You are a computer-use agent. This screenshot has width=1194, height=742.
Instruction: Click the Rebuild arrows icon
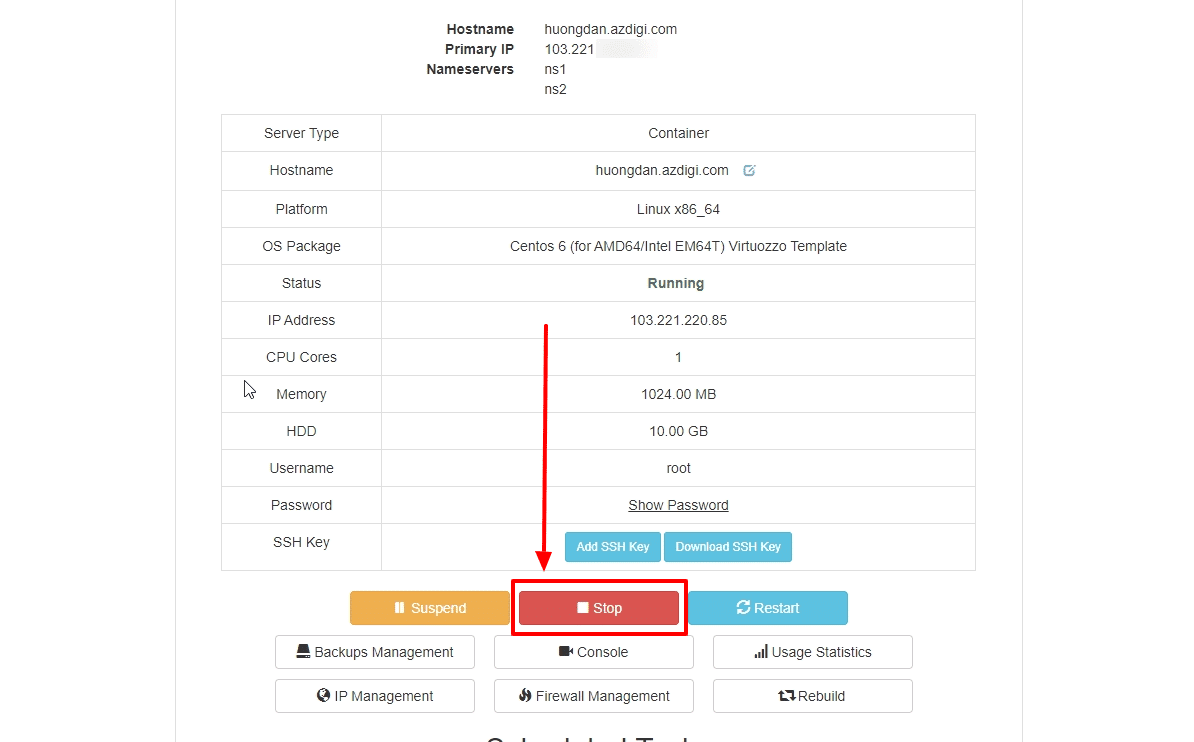pyautogui.click(x=786, y=696)
